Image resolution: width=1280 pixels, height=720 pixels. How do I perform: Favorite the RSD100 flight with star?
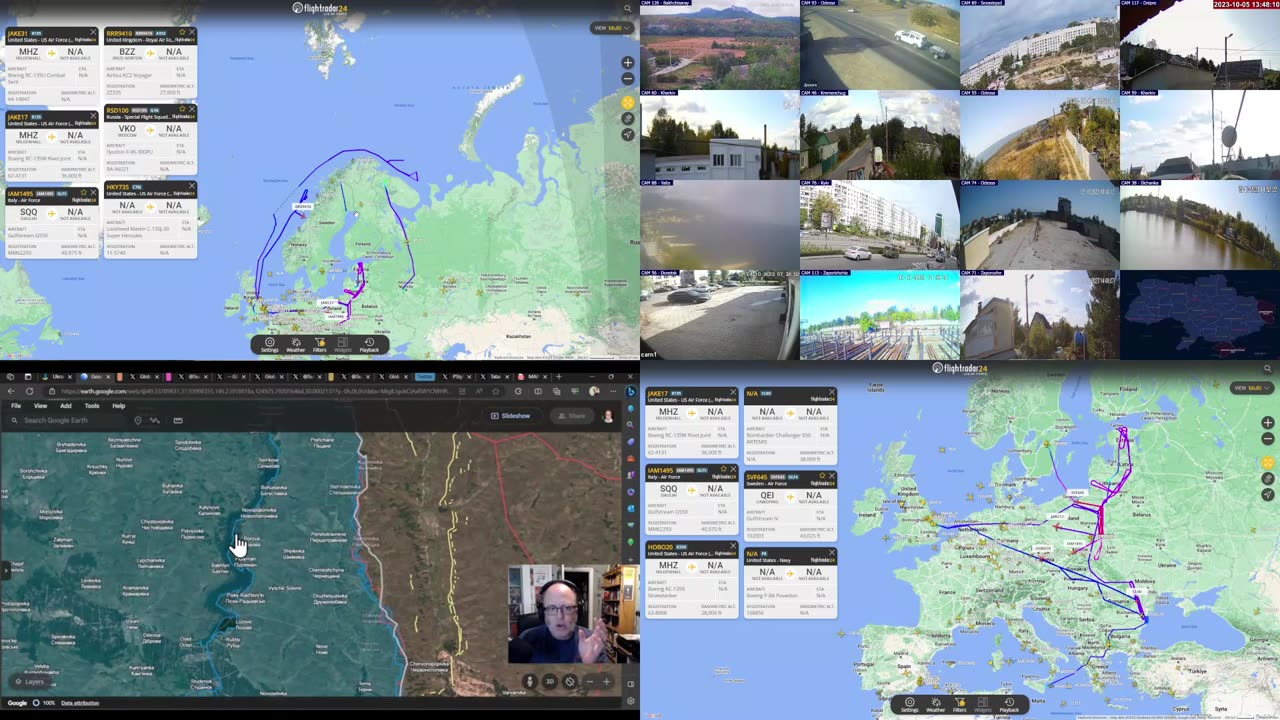pos(183,110)
